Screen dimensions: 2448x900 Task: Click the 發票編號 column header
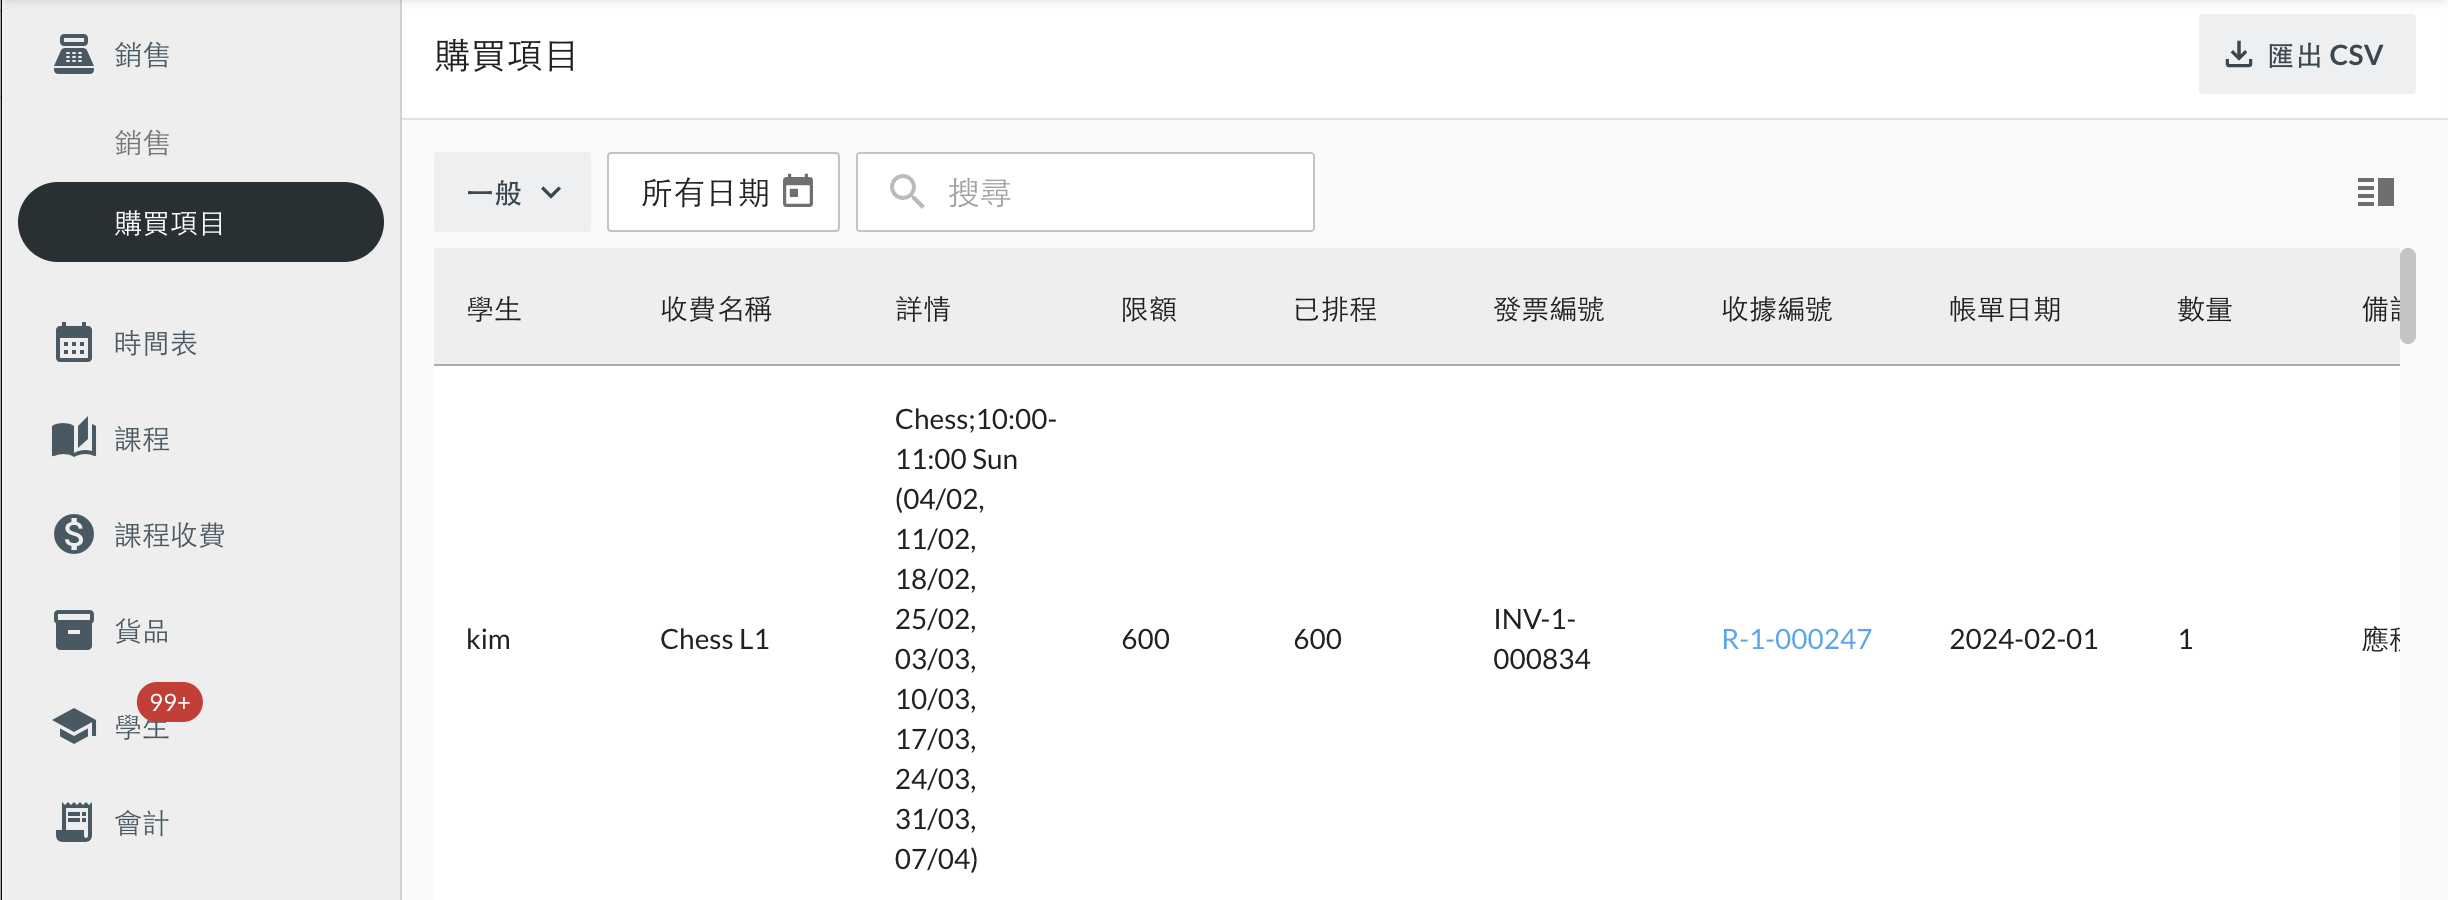tap(1549, 309)
